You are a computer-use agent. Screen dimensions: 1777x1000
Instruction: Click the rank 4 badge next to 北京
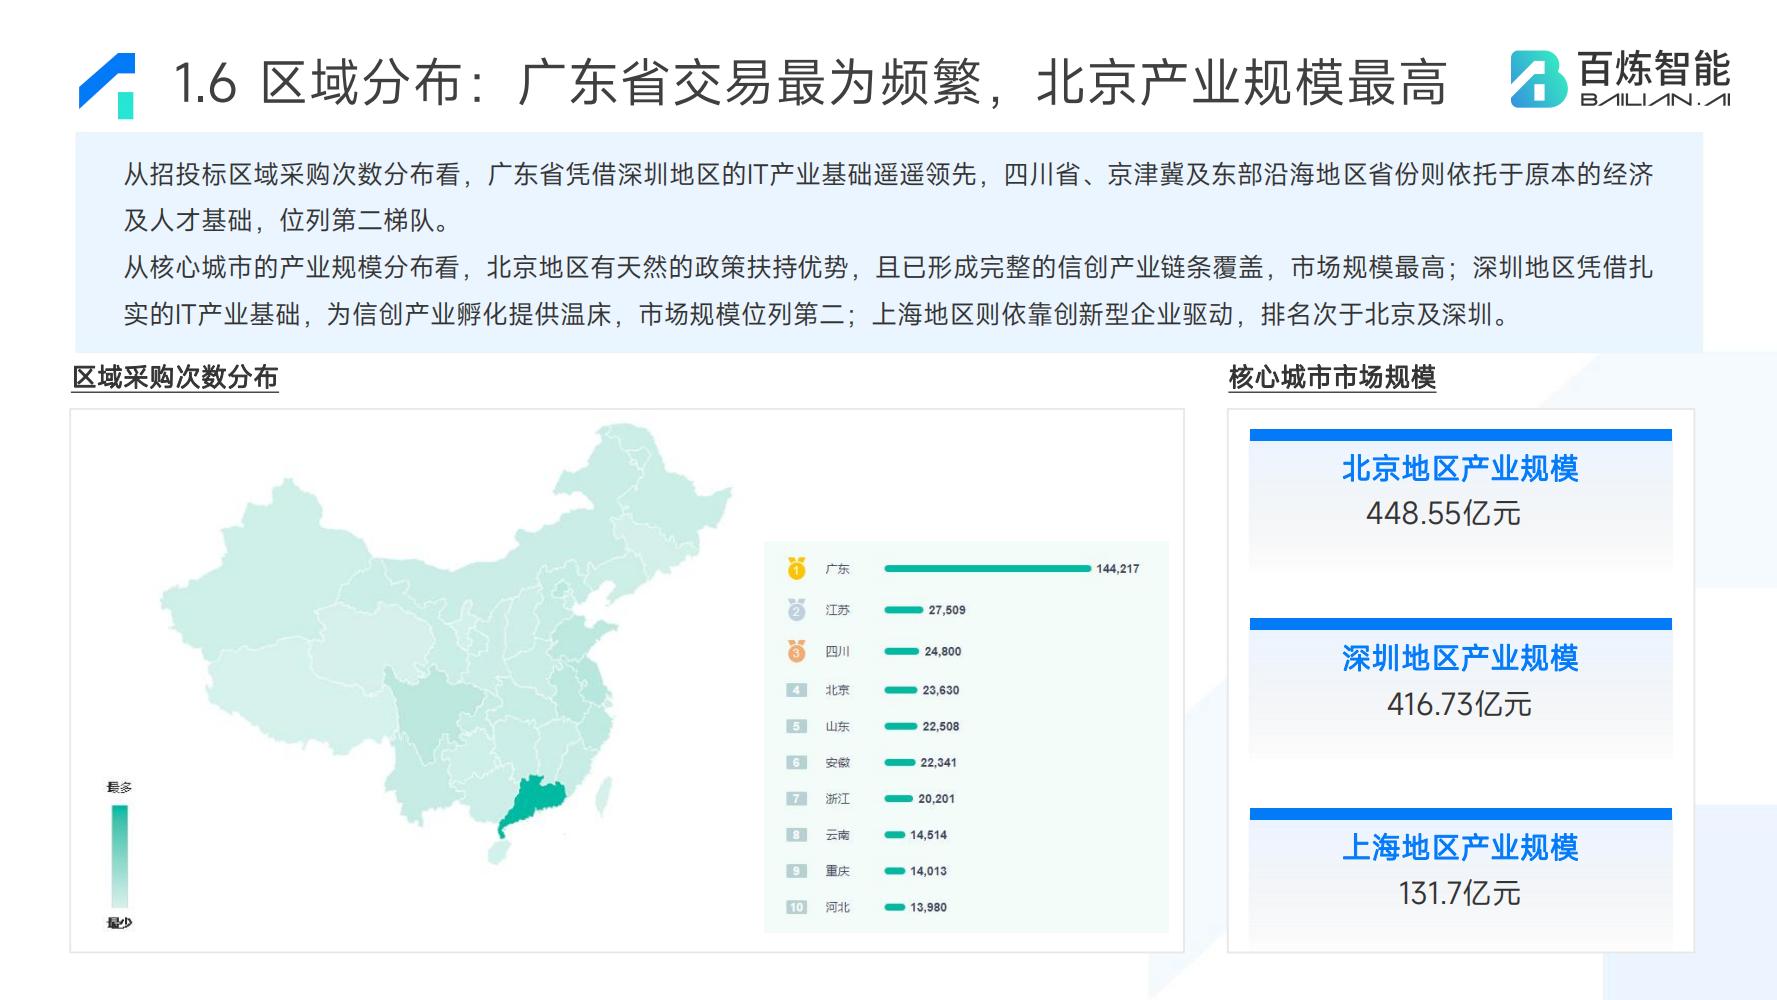(x=796, y=690)
